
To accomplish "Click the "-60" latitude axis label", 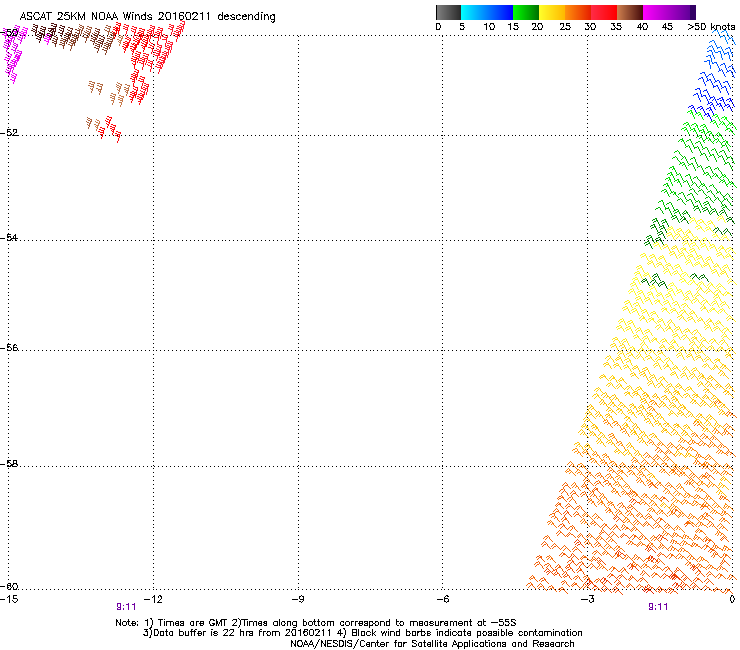I will pos(9,586).
